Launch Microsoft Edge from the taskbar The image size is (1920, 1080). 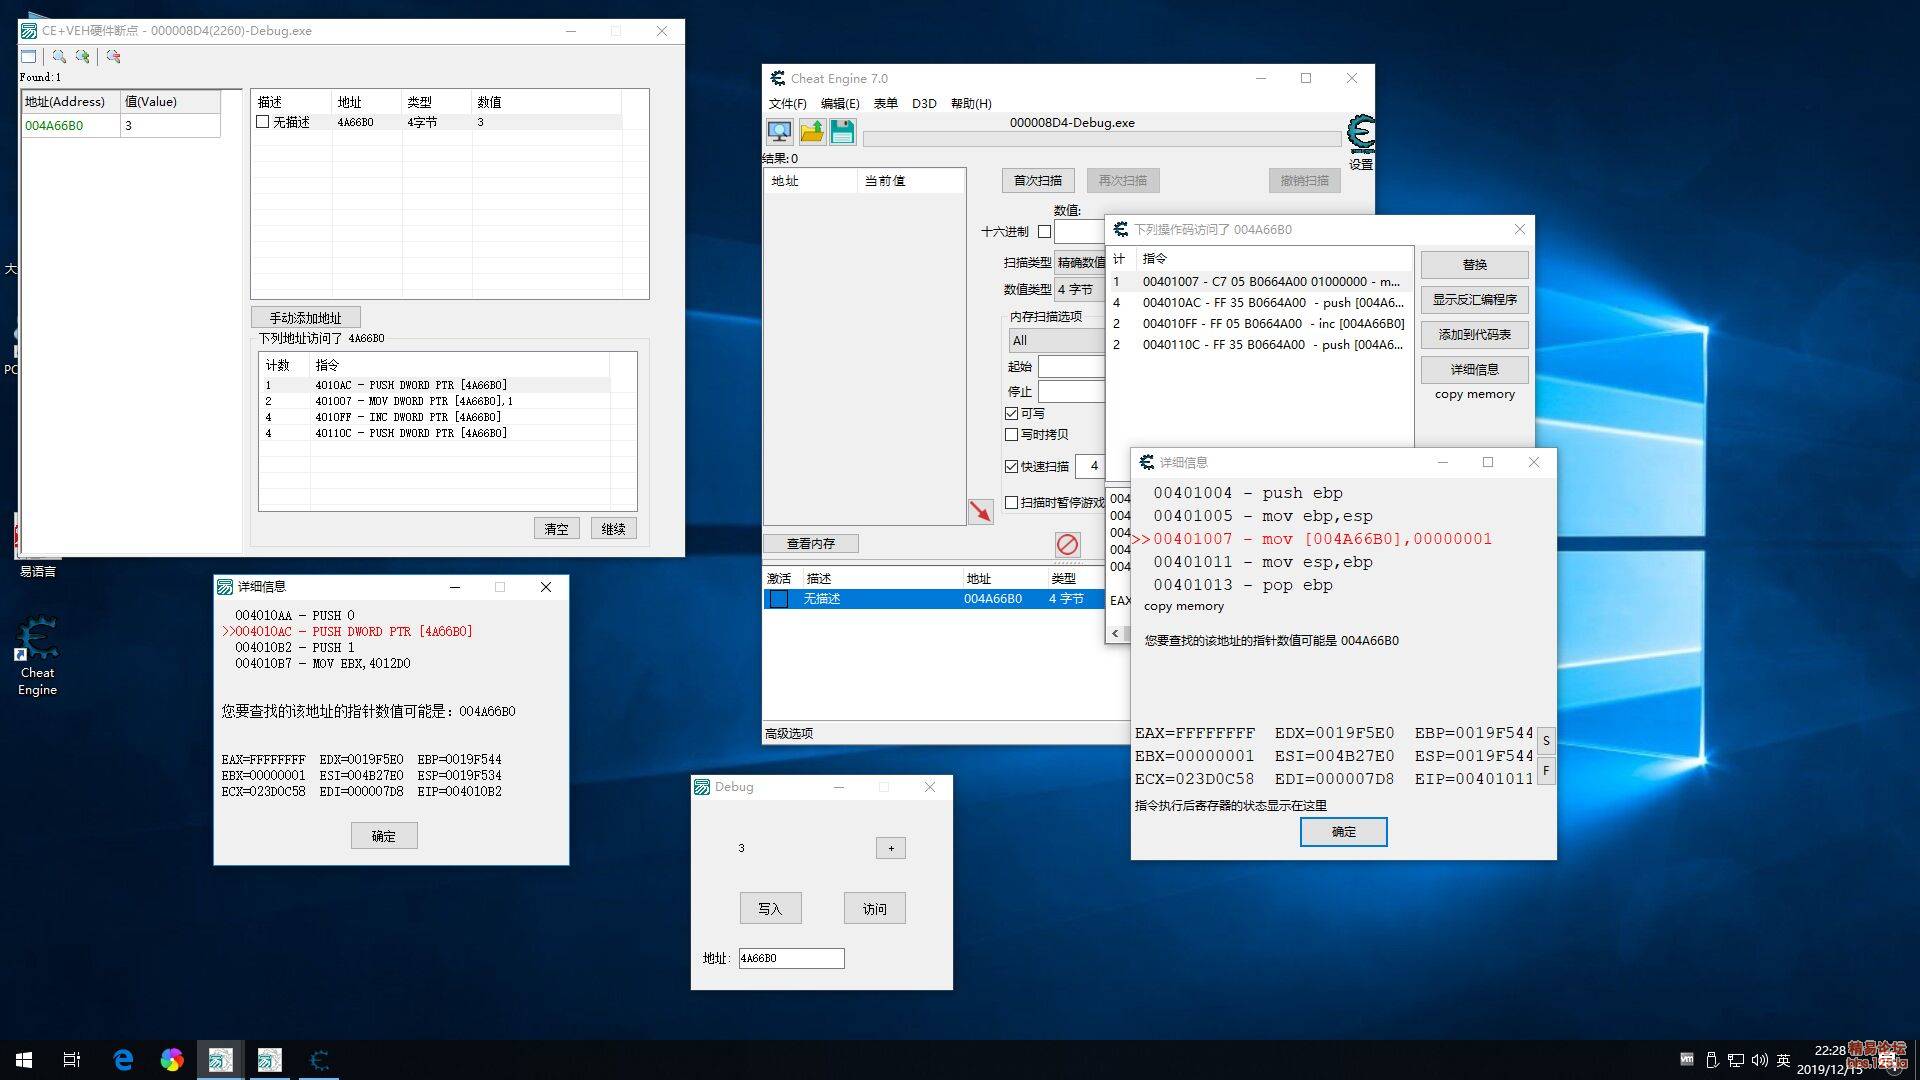click(x=123, y=1060)
